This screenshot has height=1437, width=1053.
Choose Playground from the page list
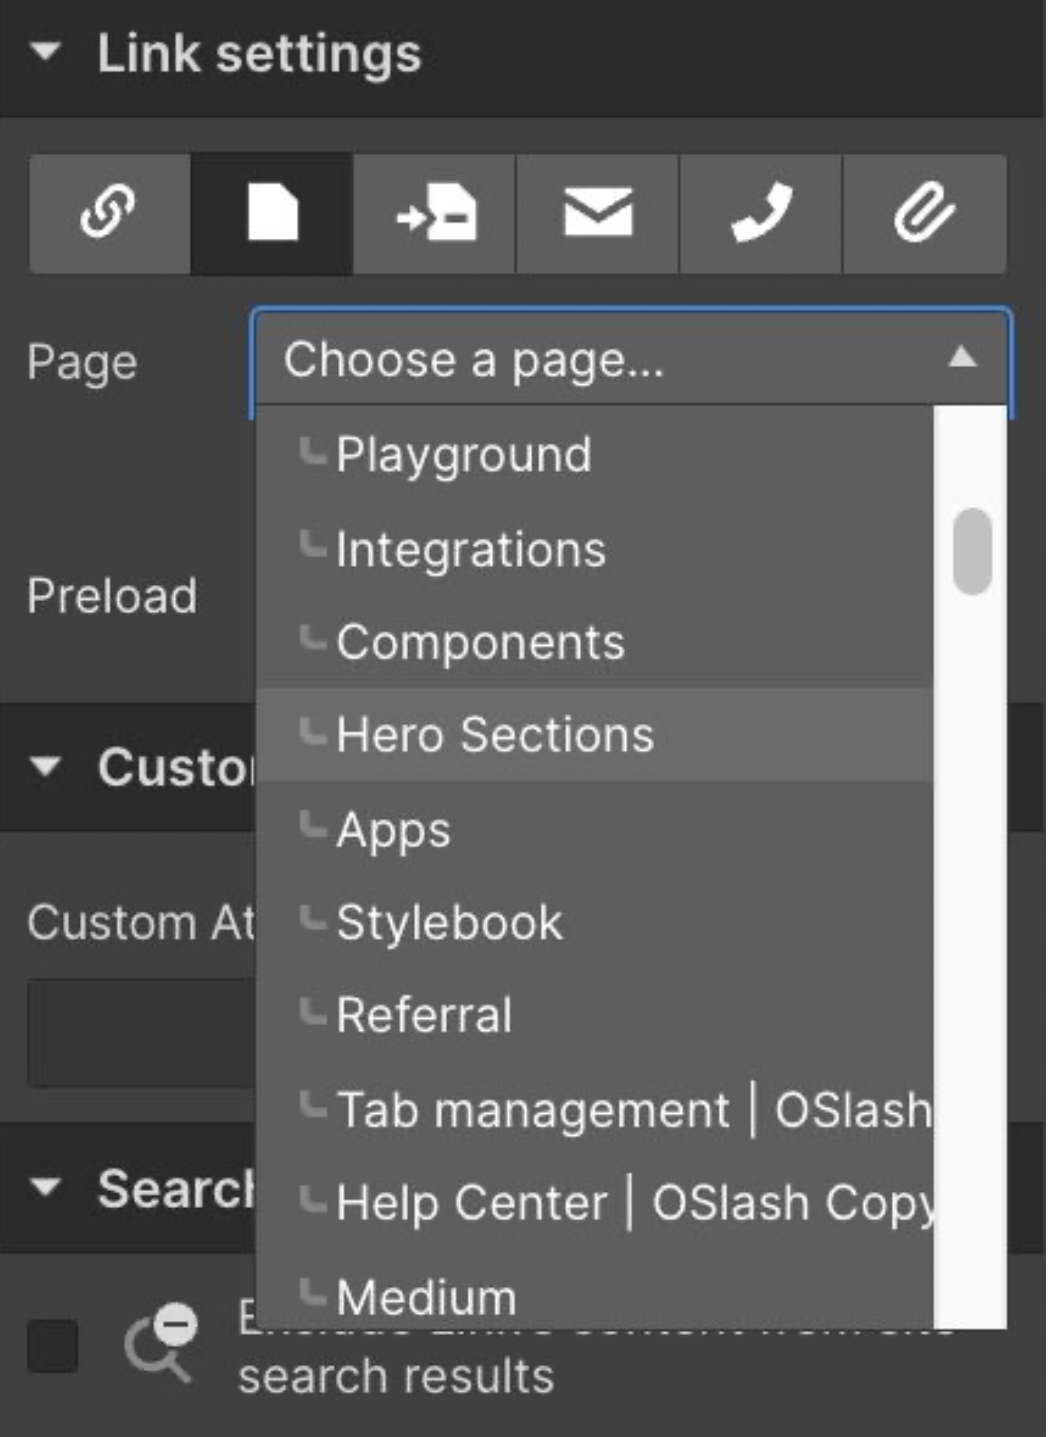pyautogui.click(x=464, y=456)
